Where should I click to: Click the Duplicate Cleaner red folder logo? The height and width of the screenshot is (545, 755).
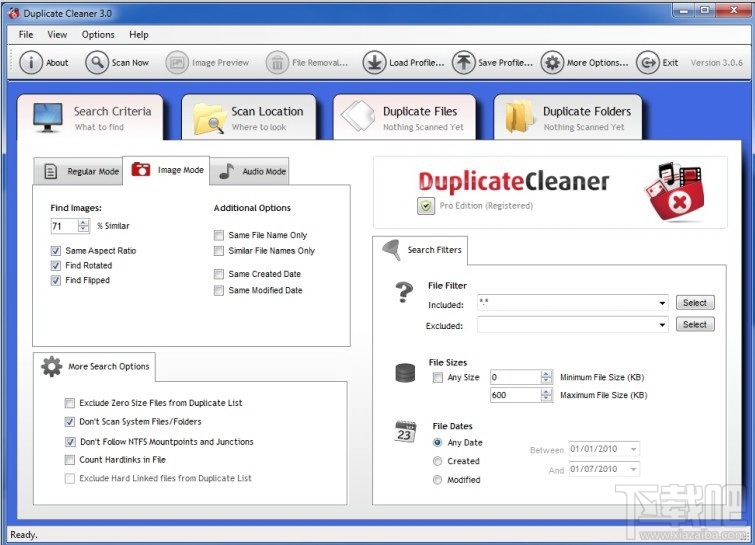tap(675, 192)
